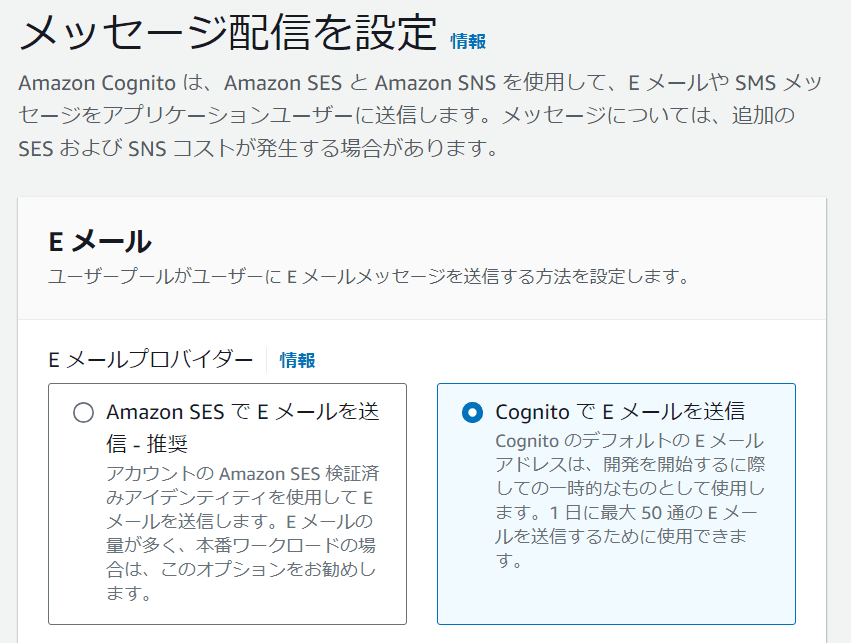851x643 pixels.
Task: Select the Amazon SES radio button
Action: (x=84, y=412)
